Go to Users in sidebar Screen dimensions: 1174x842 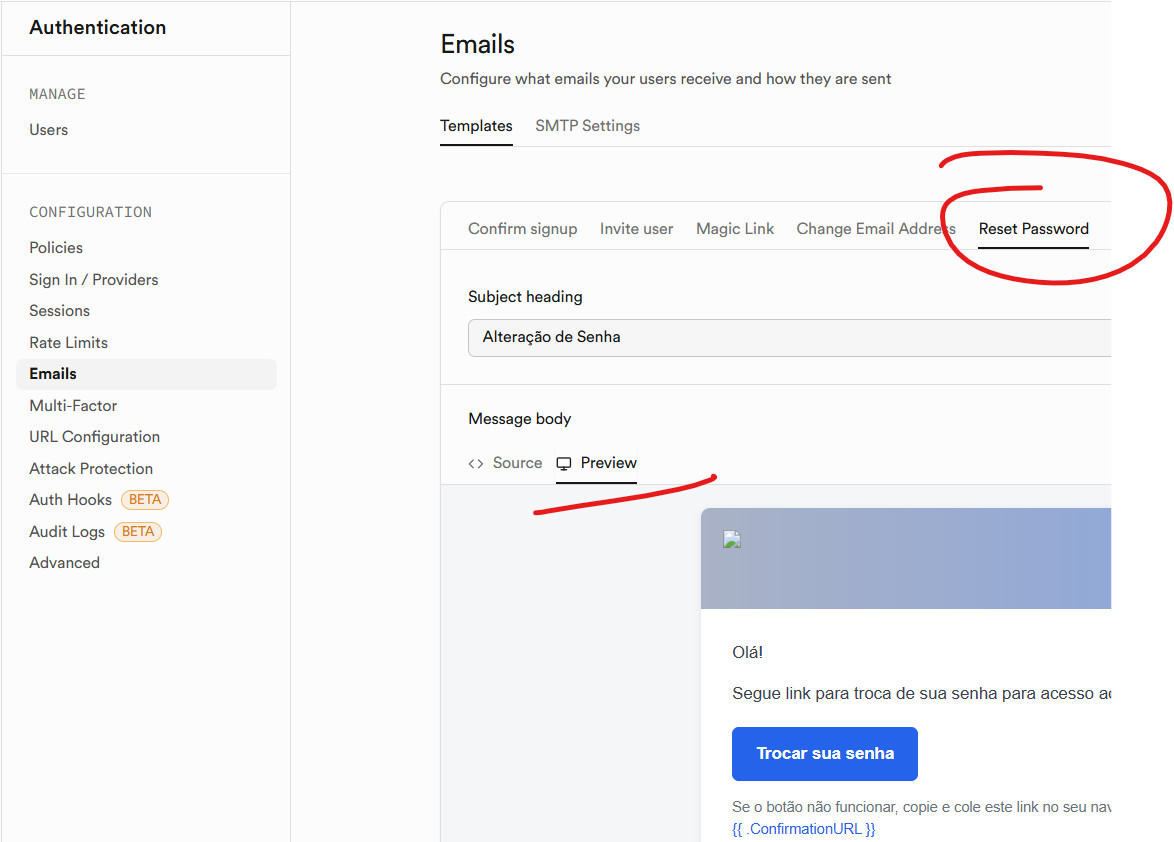coord(49,130)
